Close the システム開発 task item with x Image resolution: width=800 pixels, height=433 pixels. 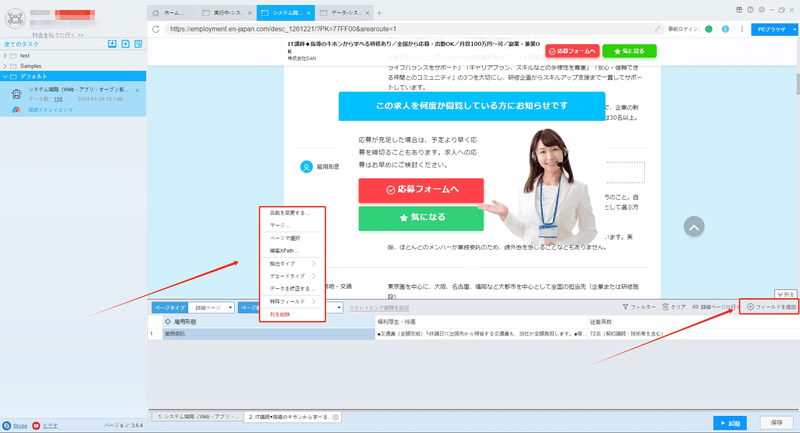137,90
